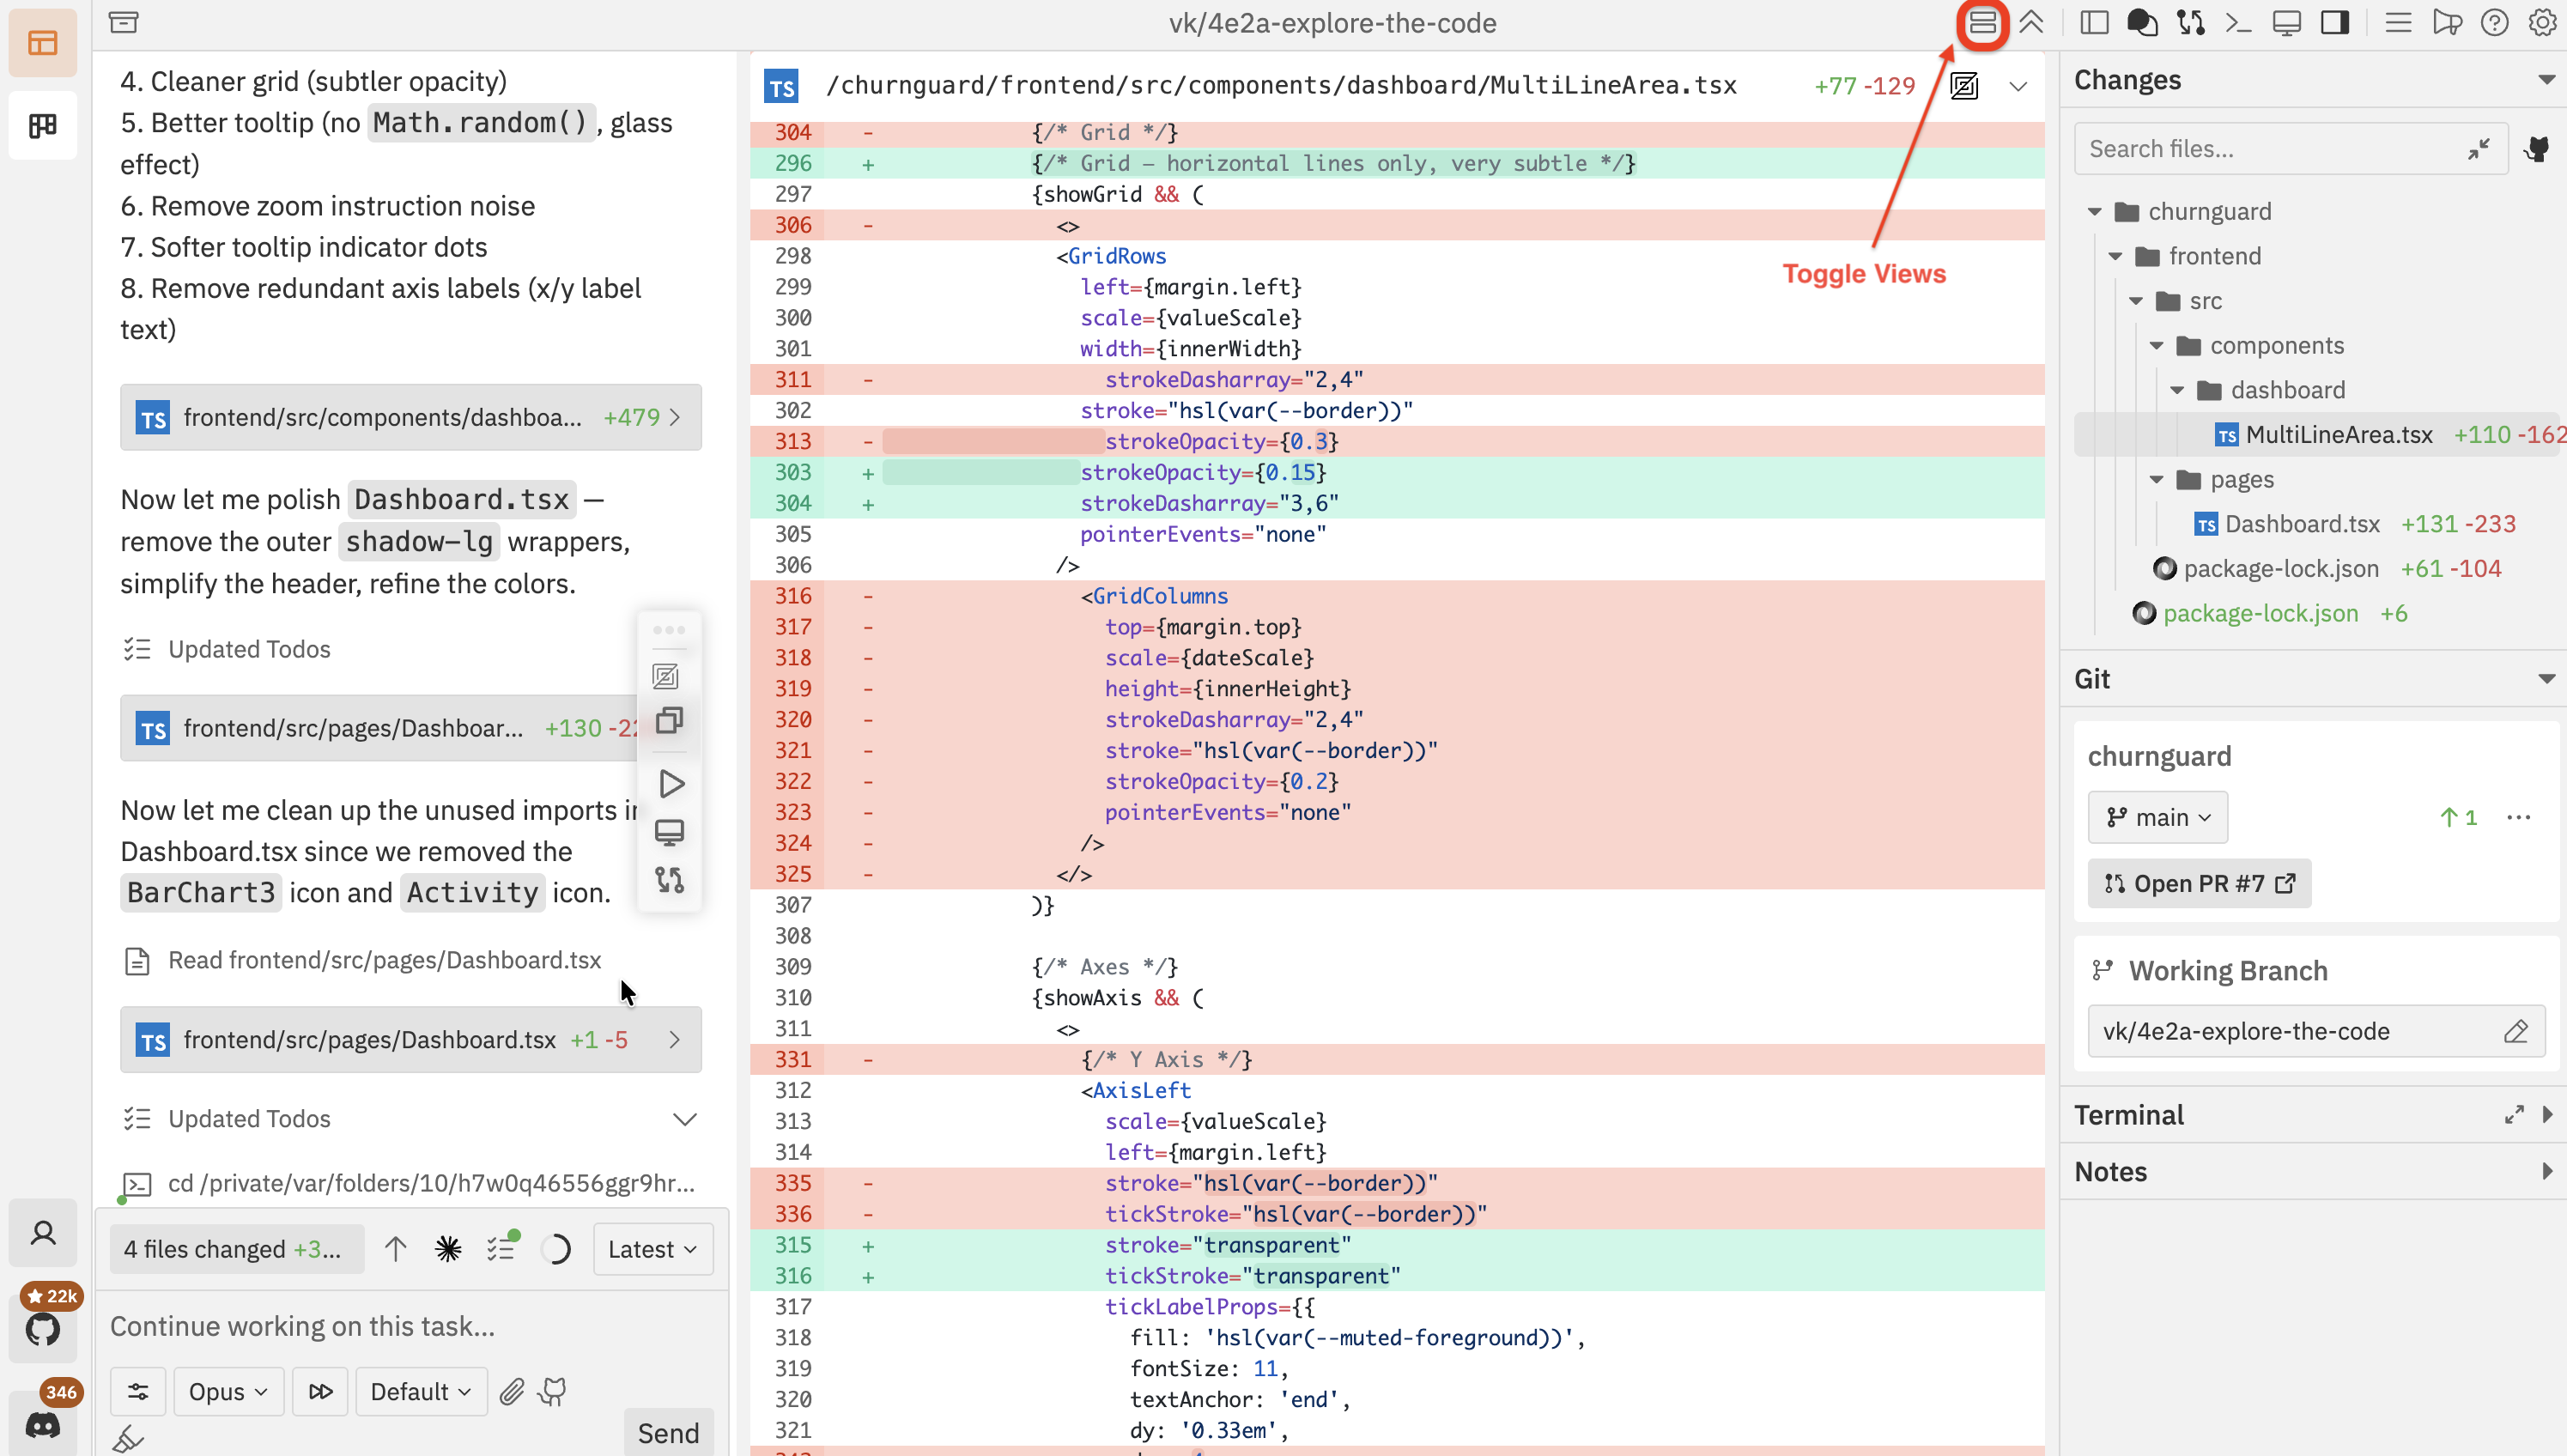
Task: Open the terminal icon in the top toolbar
Action: [x=2238, y=22]
